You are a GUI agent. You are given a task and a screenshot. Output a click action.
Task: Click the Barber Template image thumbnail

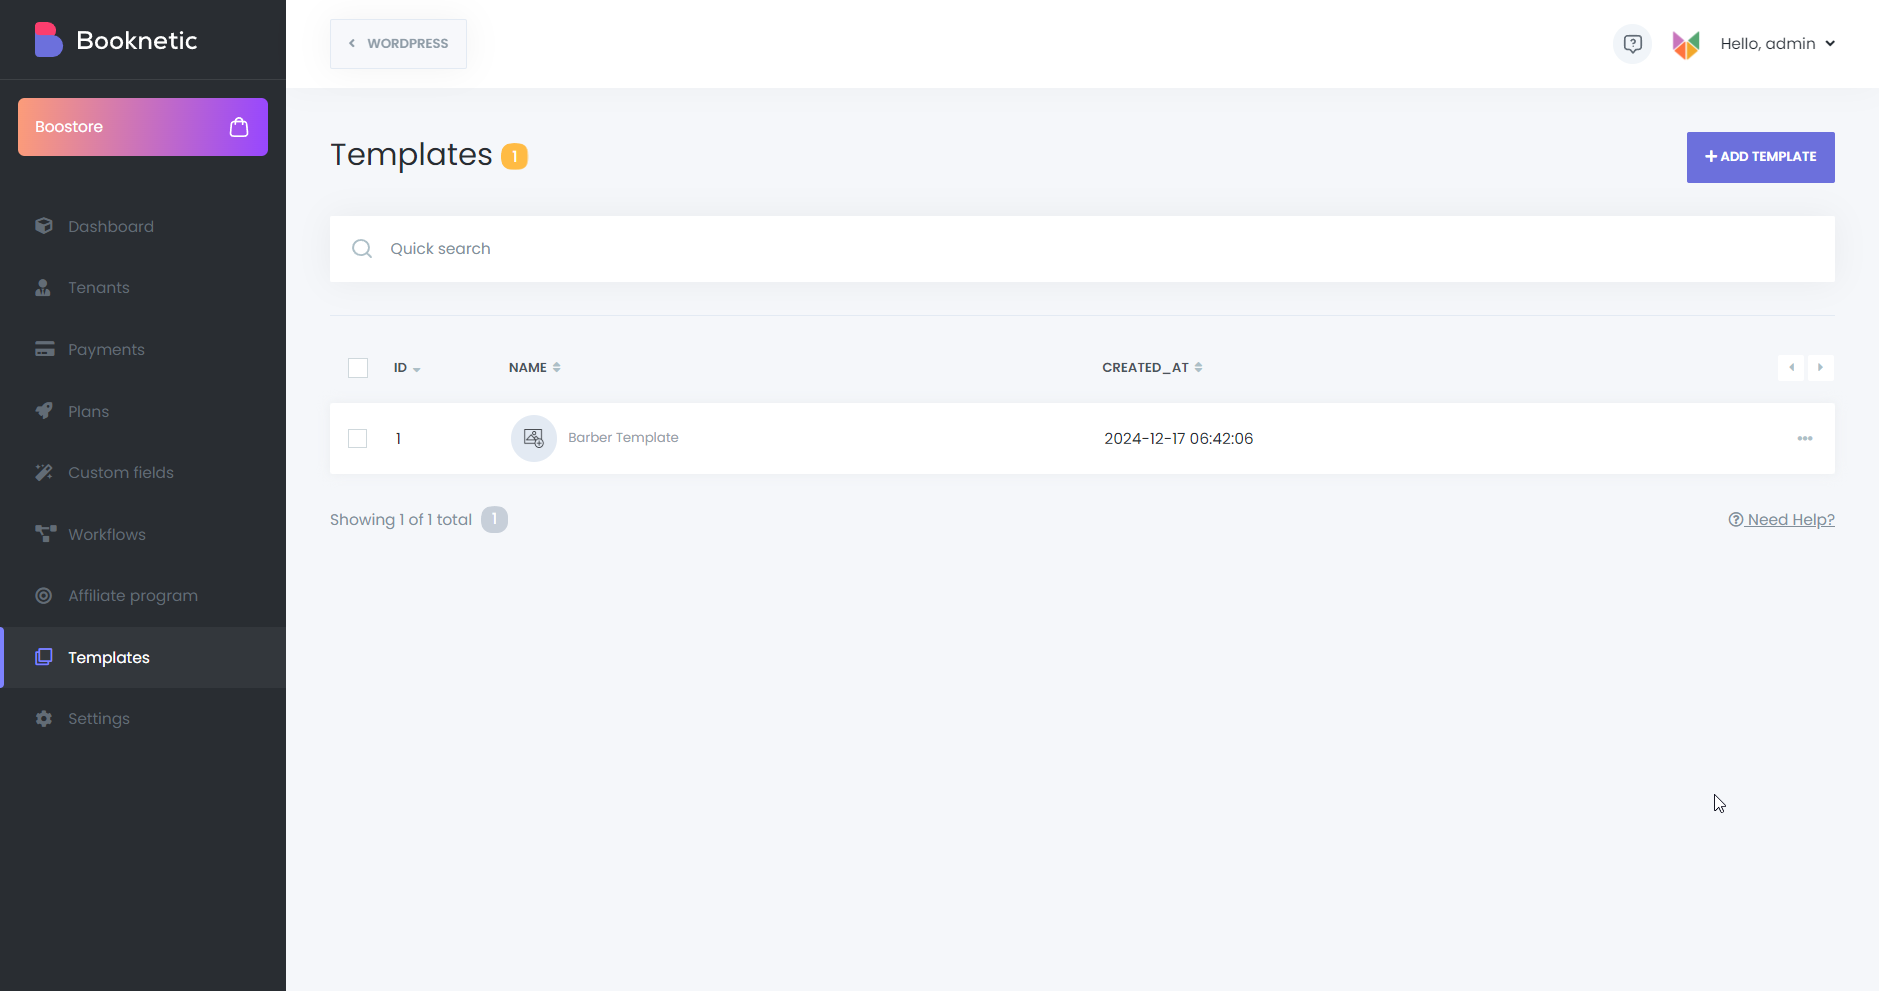(x=534, y=438)
